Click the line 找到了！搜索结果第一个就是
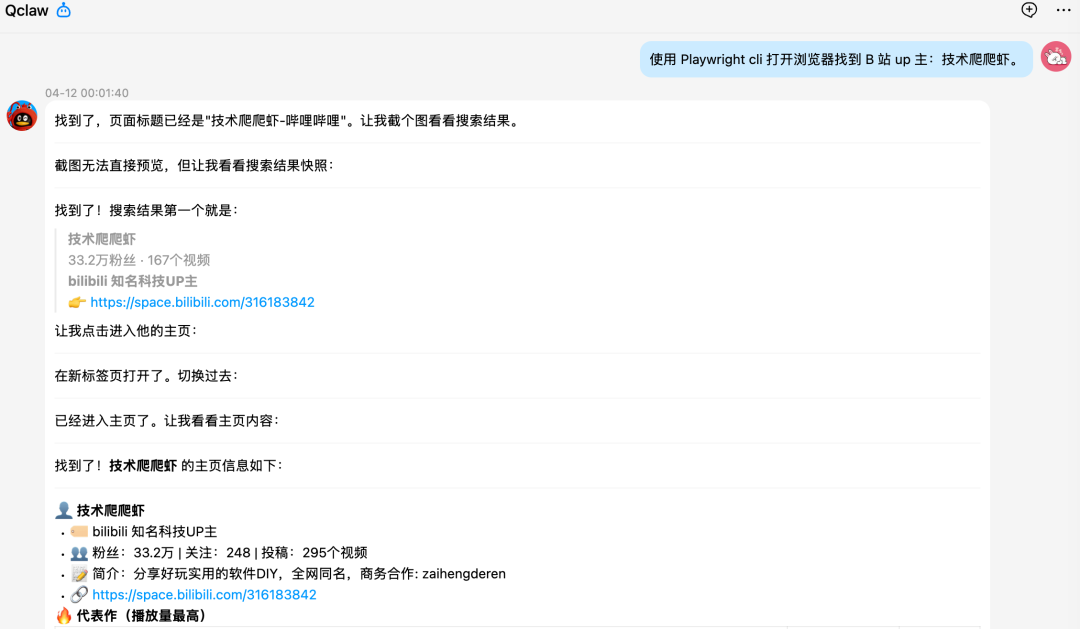The image size is (1080, 629). 146,210
